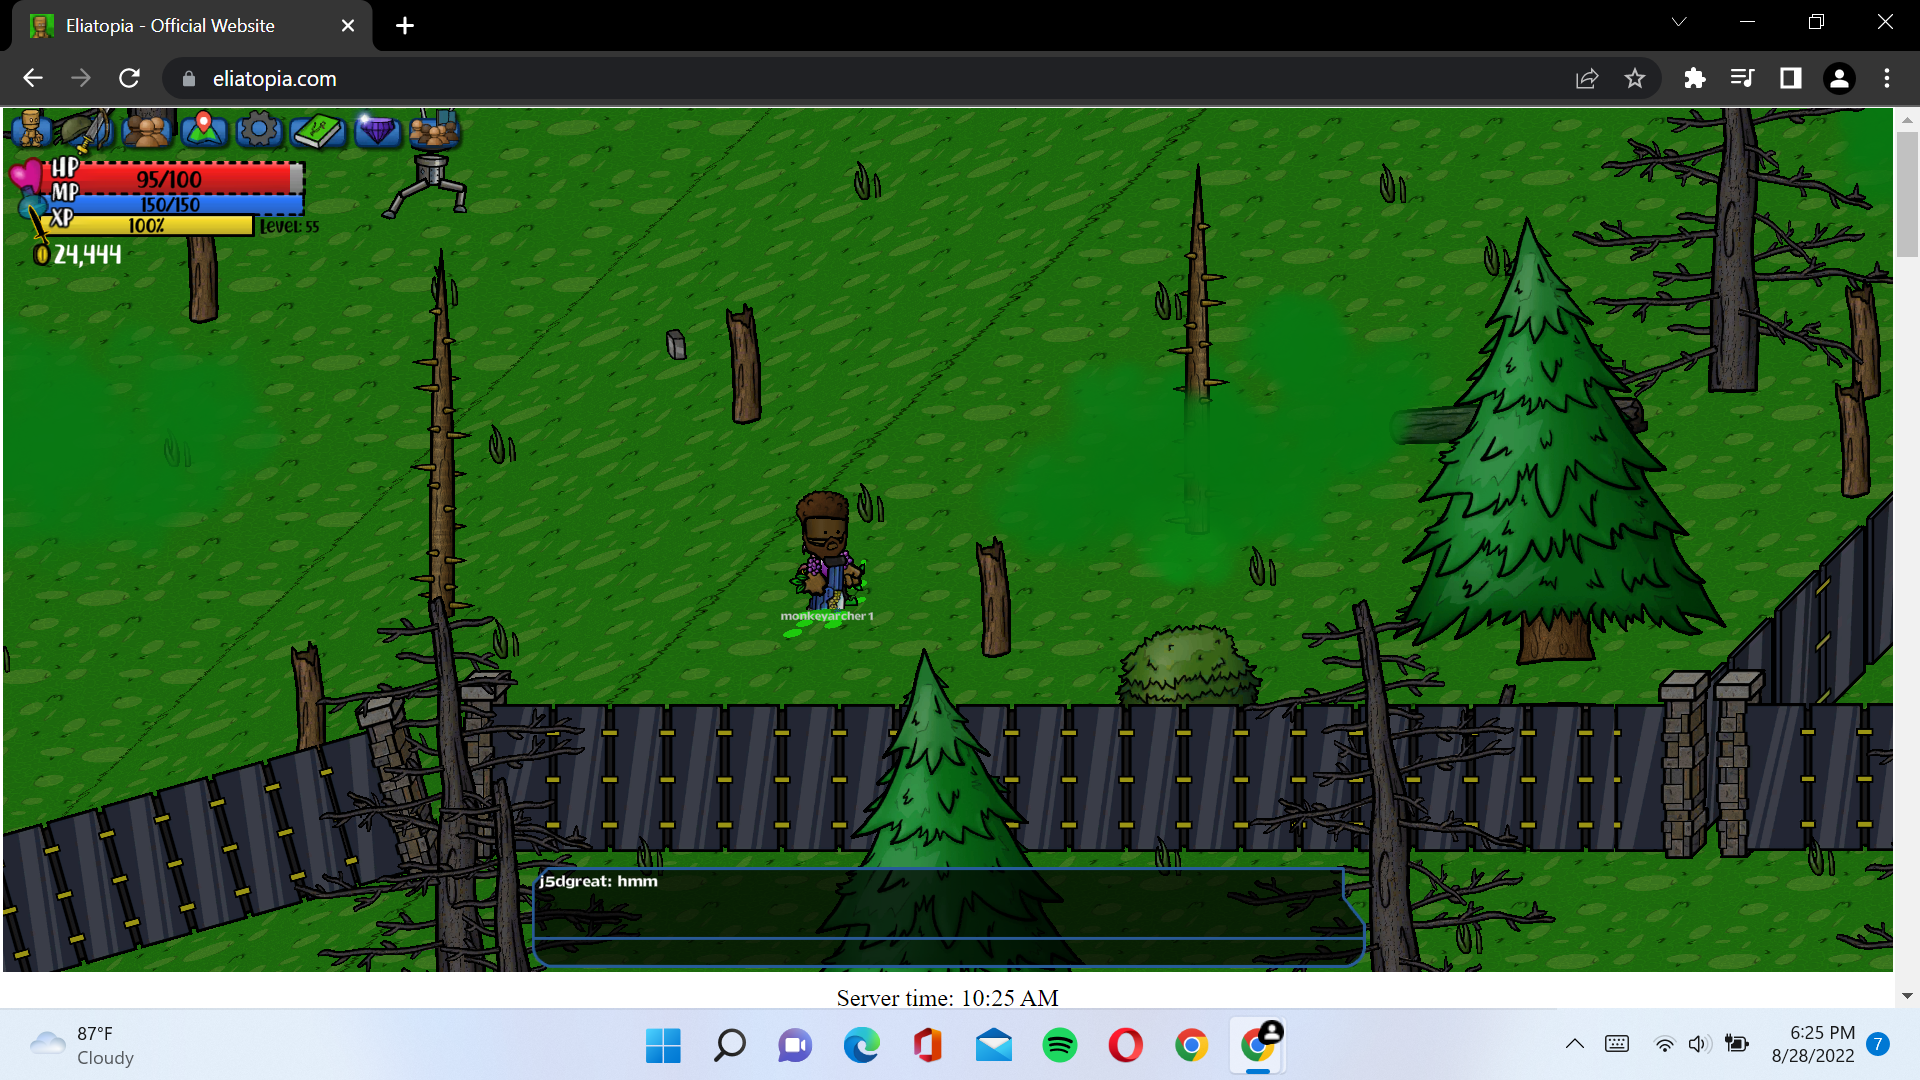1920x1080 pixels.
Task: Click the monkeyarcher1 player character
Action: [827, 552]
